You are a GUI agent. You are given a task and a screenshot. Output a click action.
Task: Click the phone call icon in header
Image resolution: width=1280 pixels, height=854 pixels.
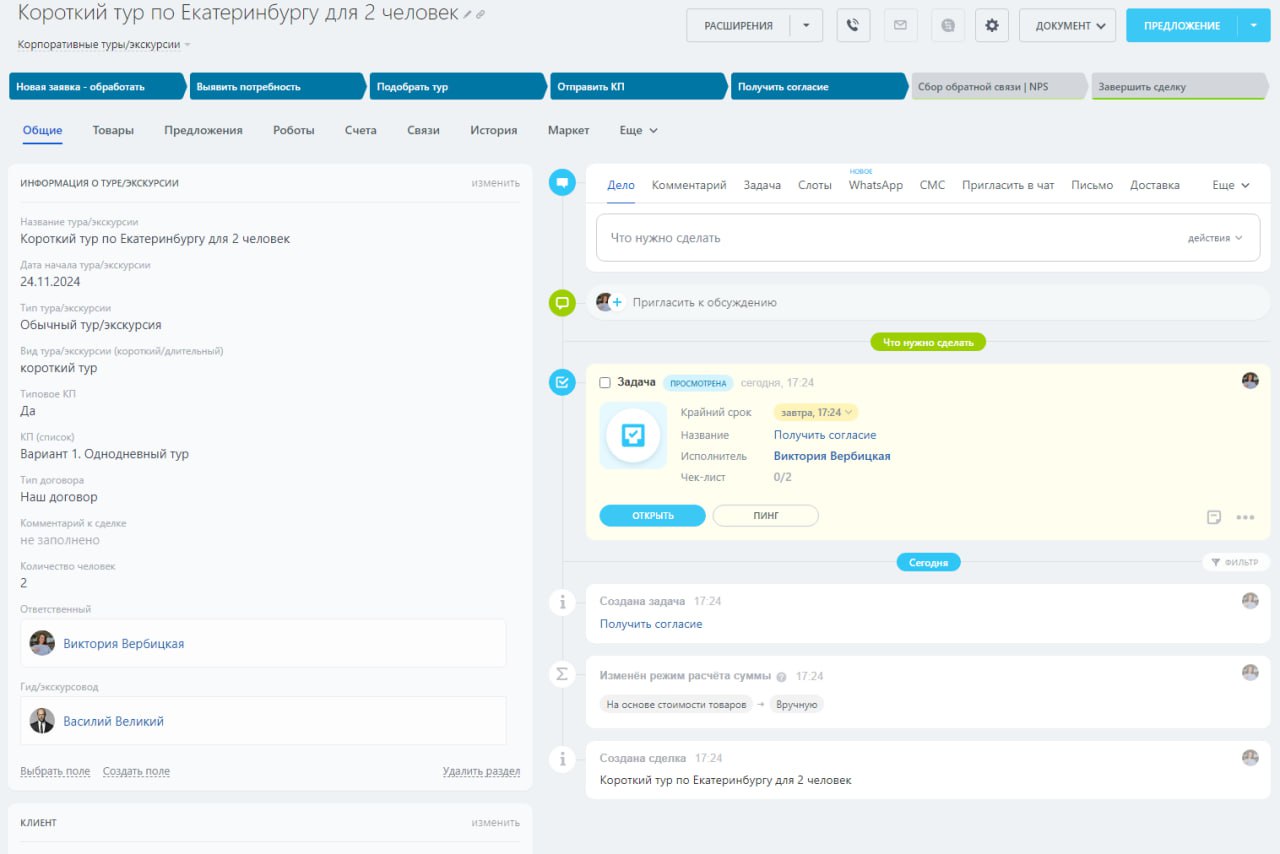point(853,26)
